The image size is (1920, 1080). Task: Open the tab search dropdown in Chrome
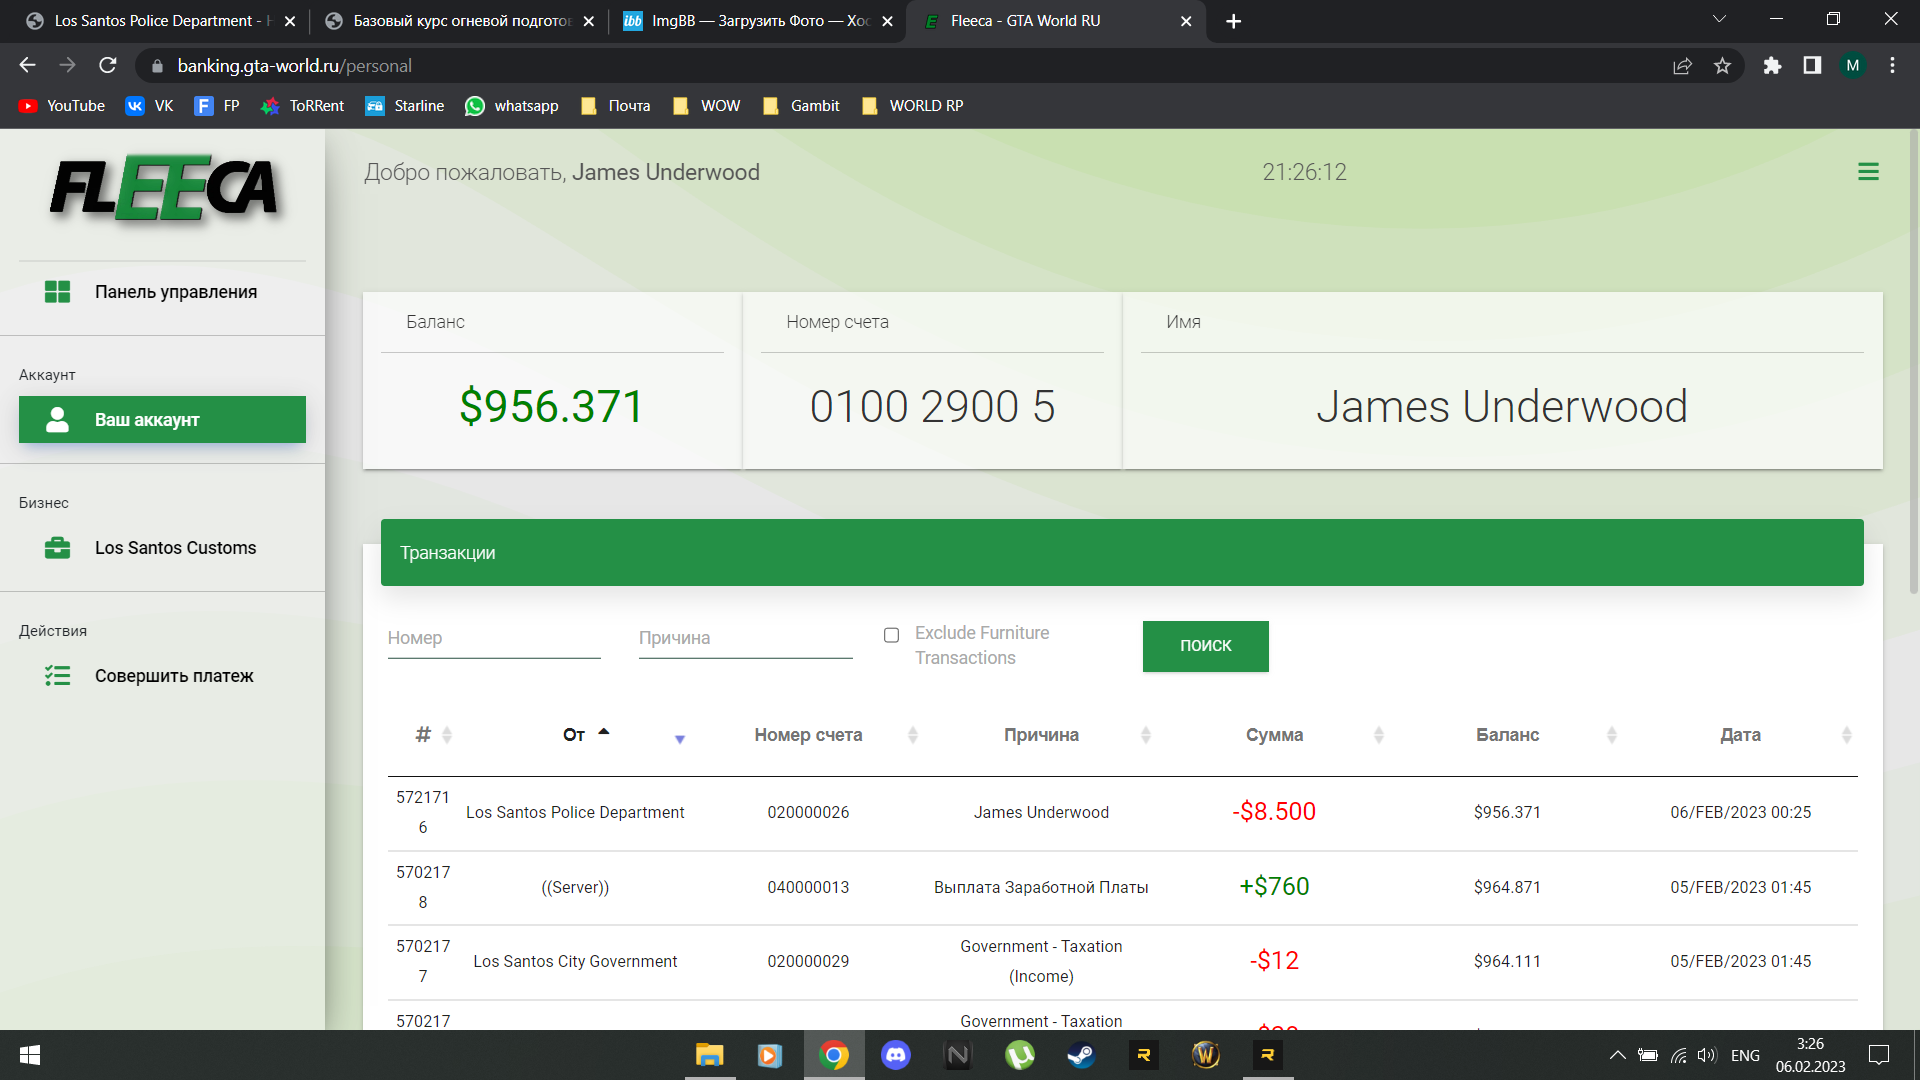(1719, 20)
